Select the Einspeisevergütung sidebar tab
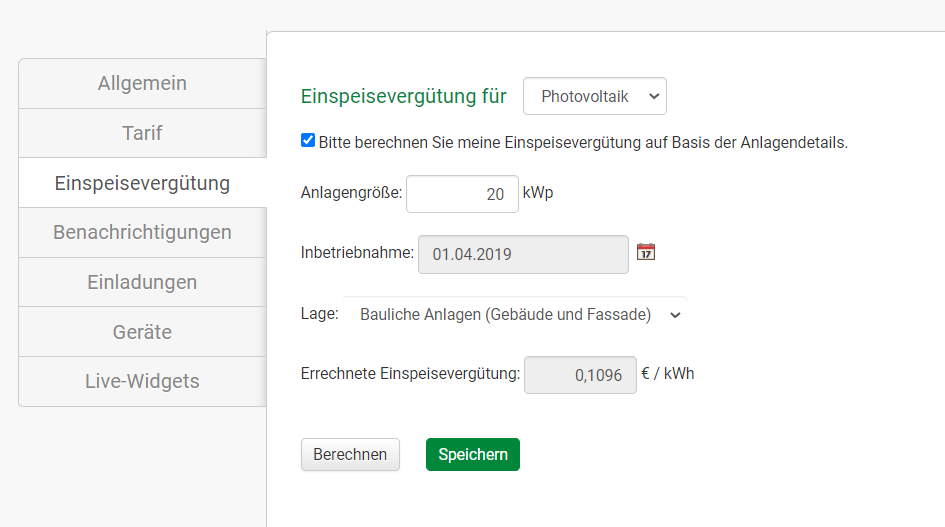Image resolution: width=945 pixels, height=527 pixels. coord(142,183)
